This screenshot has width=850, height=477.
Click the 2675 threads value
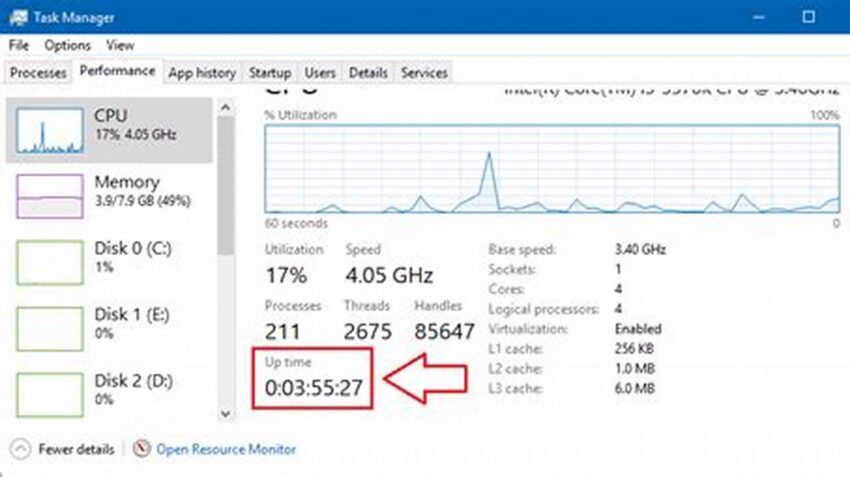368,331
